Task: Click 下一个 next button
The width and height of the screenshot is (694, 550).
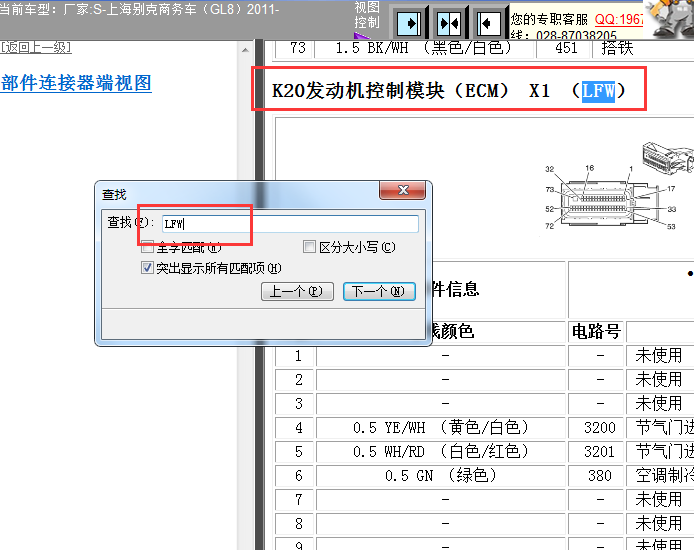Action: (379, 292)
